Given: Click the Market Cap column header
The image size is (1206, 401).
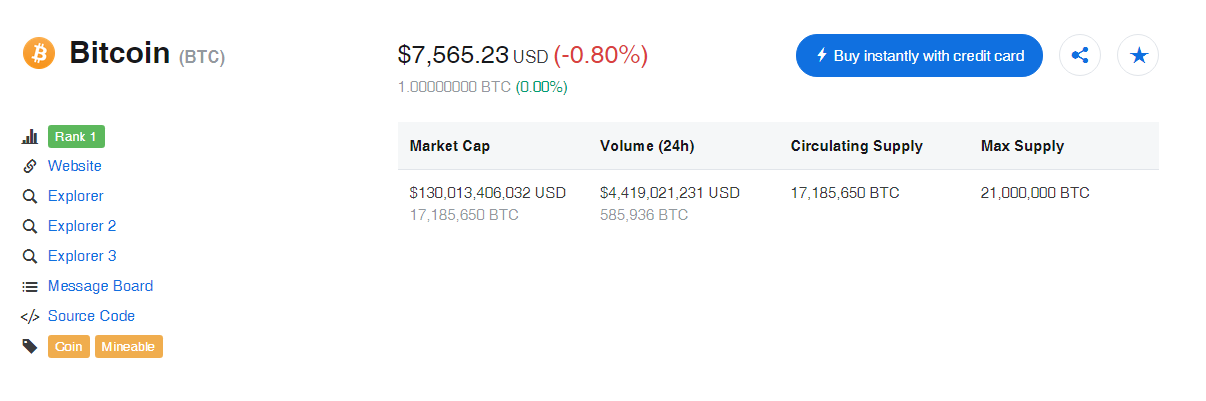Looking at the screenshot, I should [450, 146].
